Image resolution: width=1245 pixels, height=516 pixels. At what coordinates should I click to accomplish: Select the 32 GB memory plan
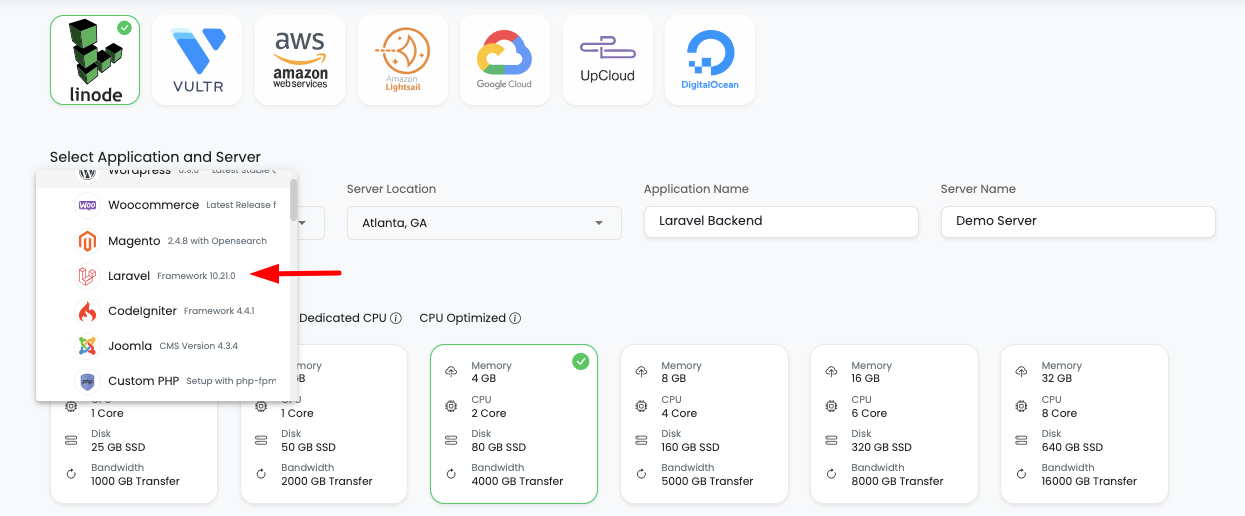(1084, 424)
